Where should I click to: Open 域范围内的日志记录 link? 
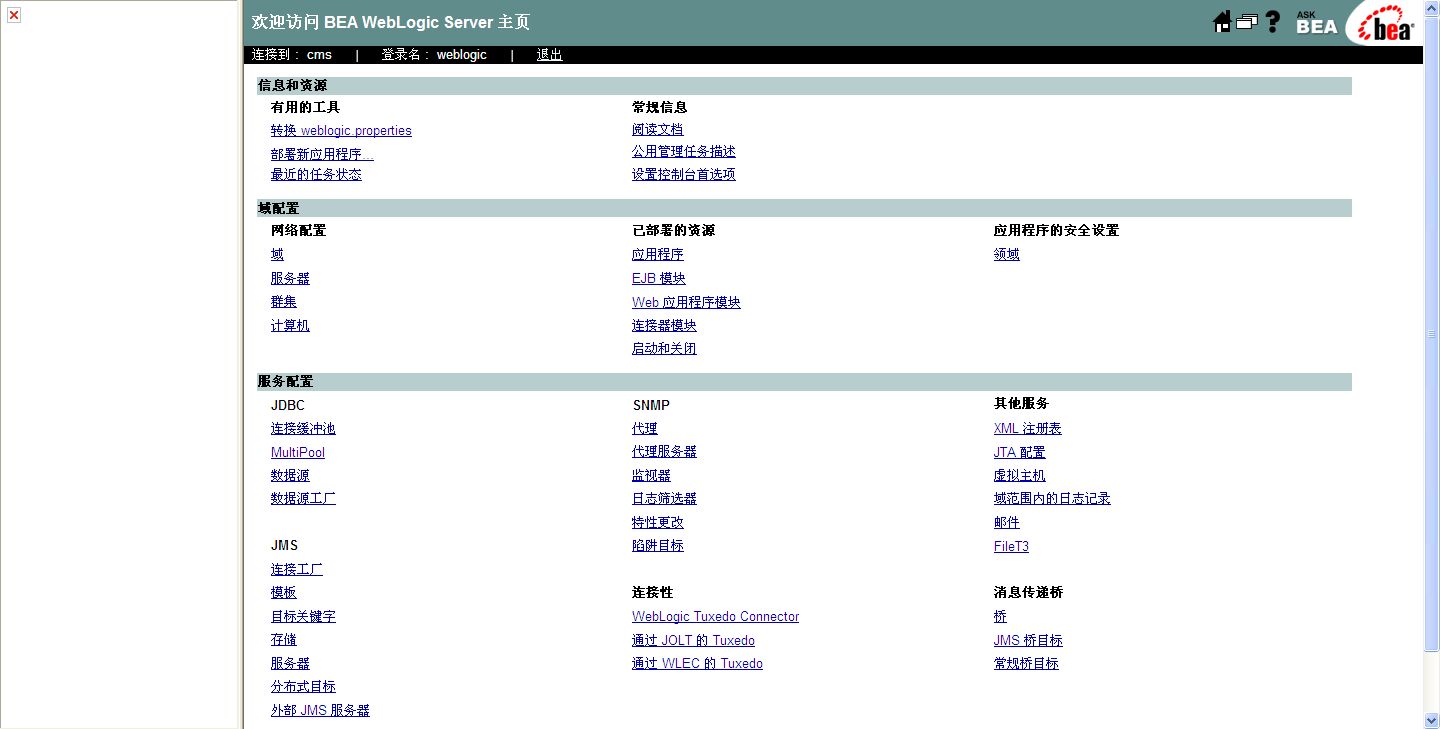click(x=1052, y=499)
